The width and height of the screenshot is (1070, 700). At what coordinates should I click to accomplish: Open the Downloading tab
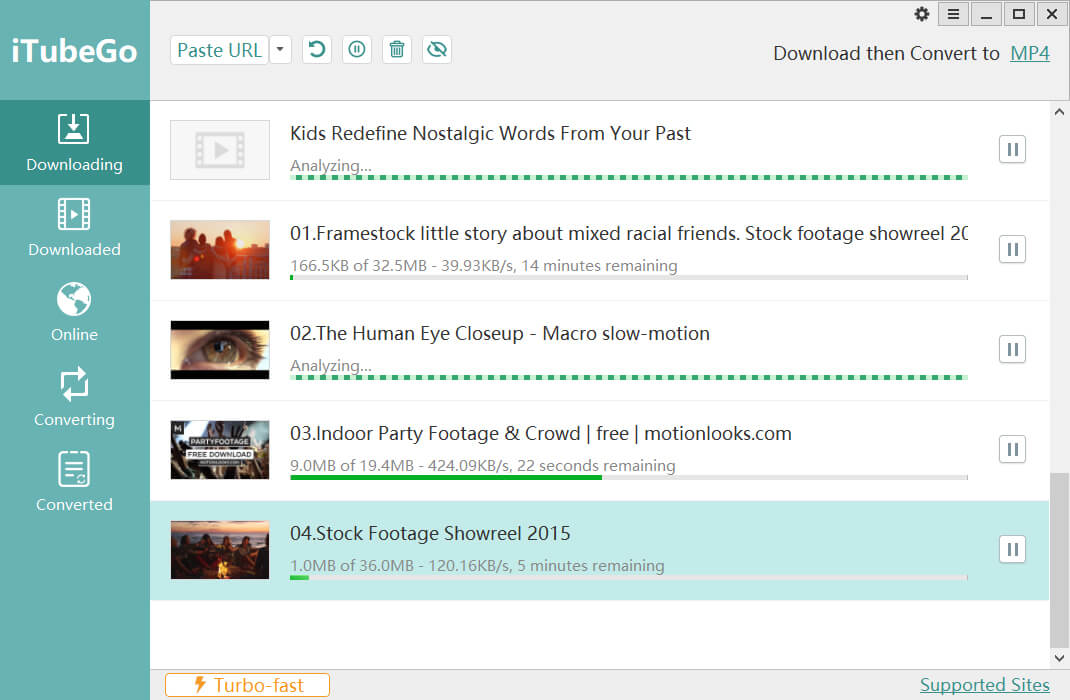click(x=74, y=143)
